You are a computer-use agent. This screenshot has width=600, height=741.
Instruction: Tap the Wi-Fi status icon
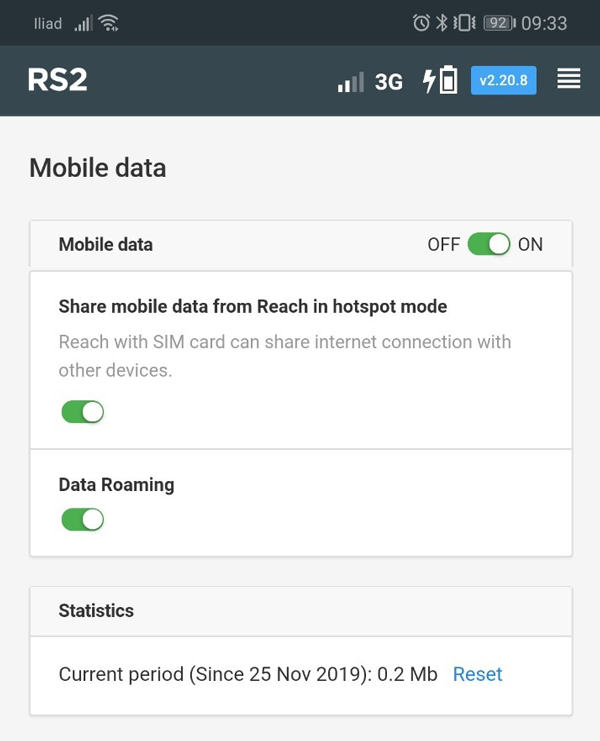(108, 22)
